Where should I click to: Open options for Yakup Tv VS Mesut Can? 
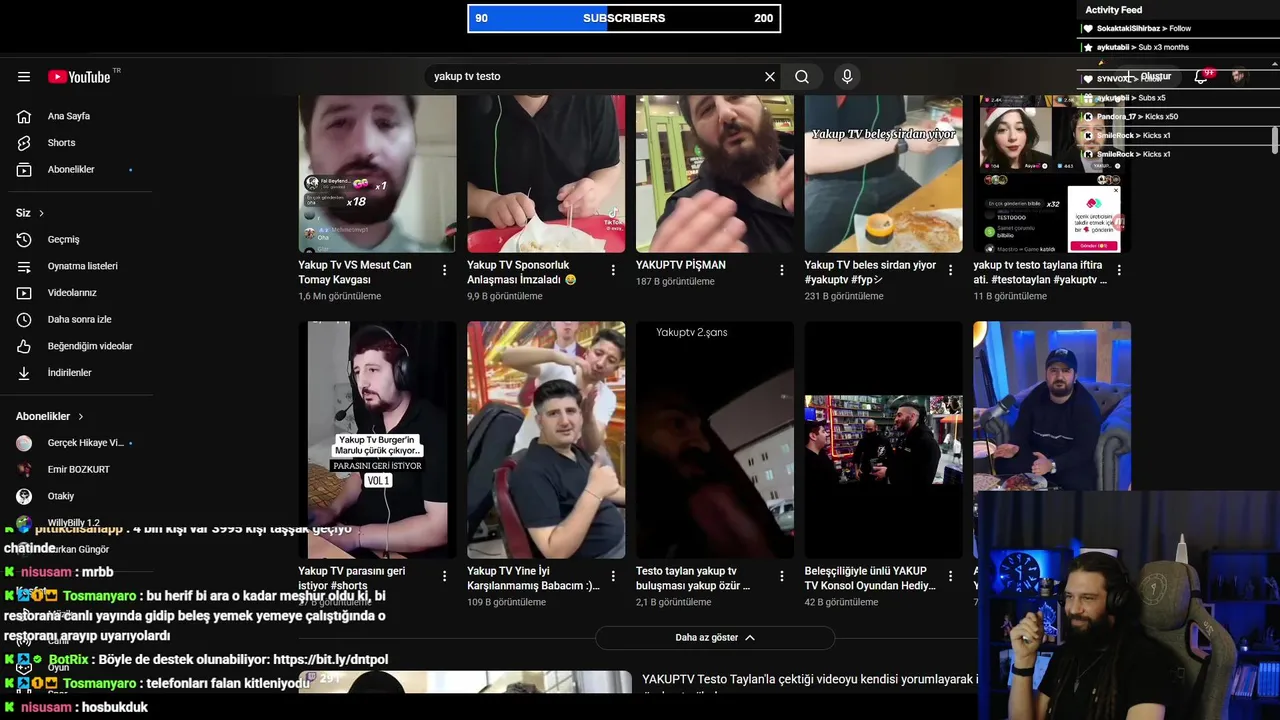tap(445, 270)
